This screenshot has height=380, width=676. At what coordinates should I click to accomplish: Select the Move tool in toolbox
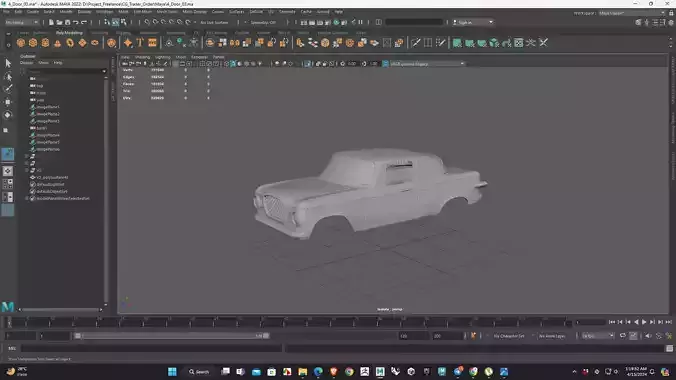(8, 102)
